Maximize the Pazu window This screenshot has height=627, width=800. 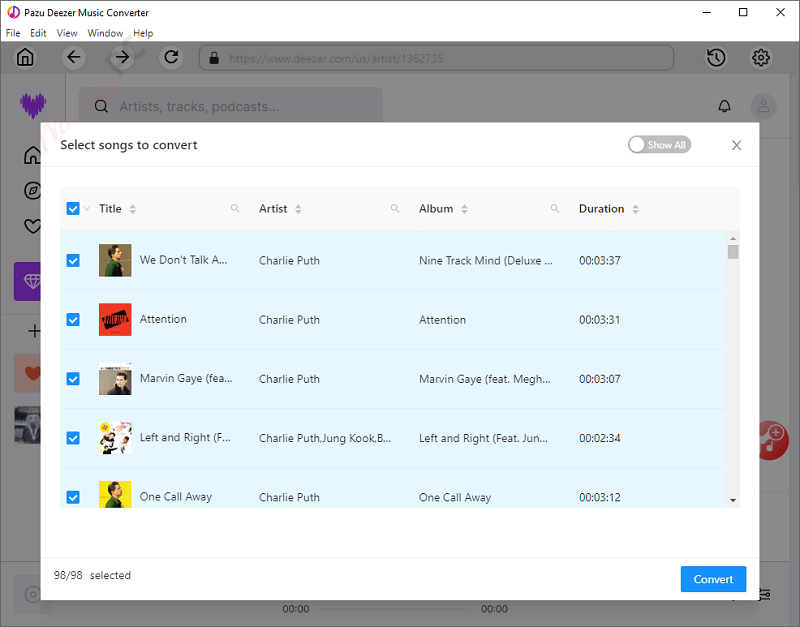(x=743, y=12)
